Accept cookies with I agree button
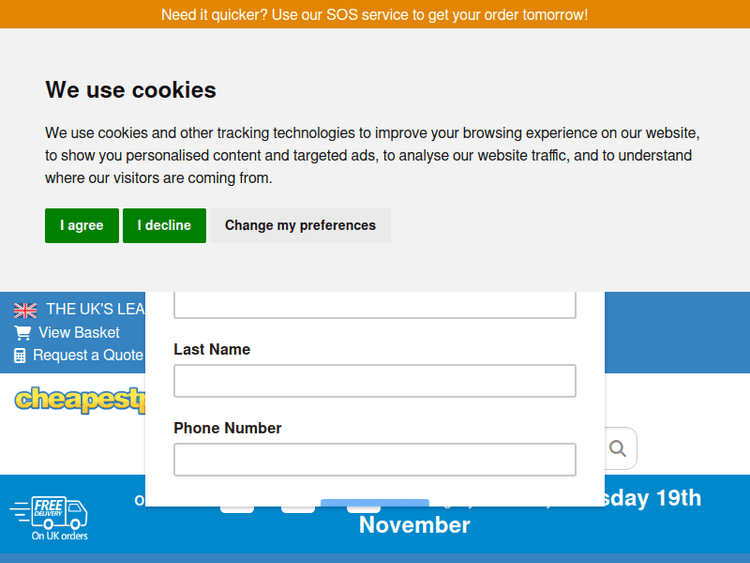Viewport: 750px width, 563px height. pos(82,226)
